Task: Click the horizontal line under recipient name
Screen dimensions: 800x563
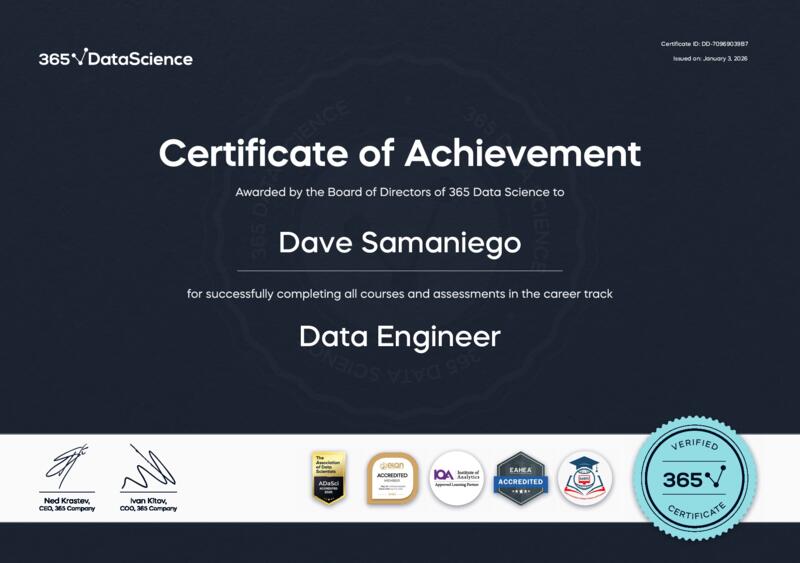Action: (x=400, y=270)
